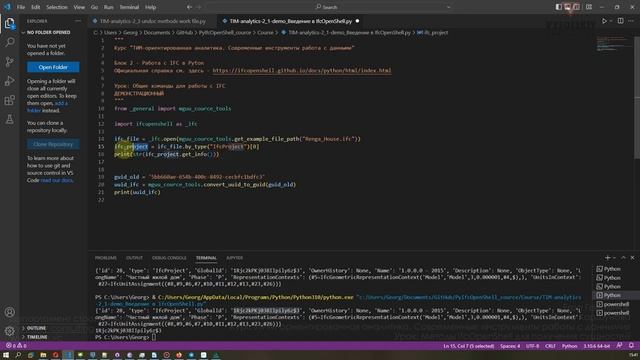Viewport: 640px width, 360px height.
Task: Open the Explorer view in activity bar
Action: point(9,24)
